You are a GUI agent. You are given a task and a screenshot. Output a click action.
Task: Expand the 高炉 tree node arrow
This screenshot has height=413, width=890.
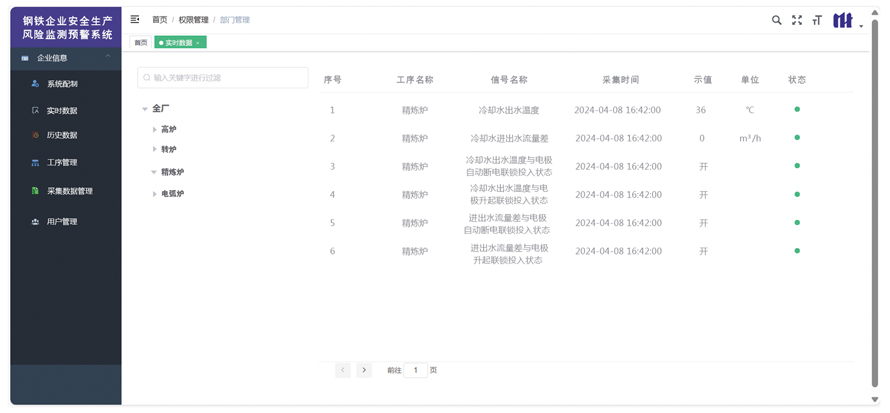(154, 130)
